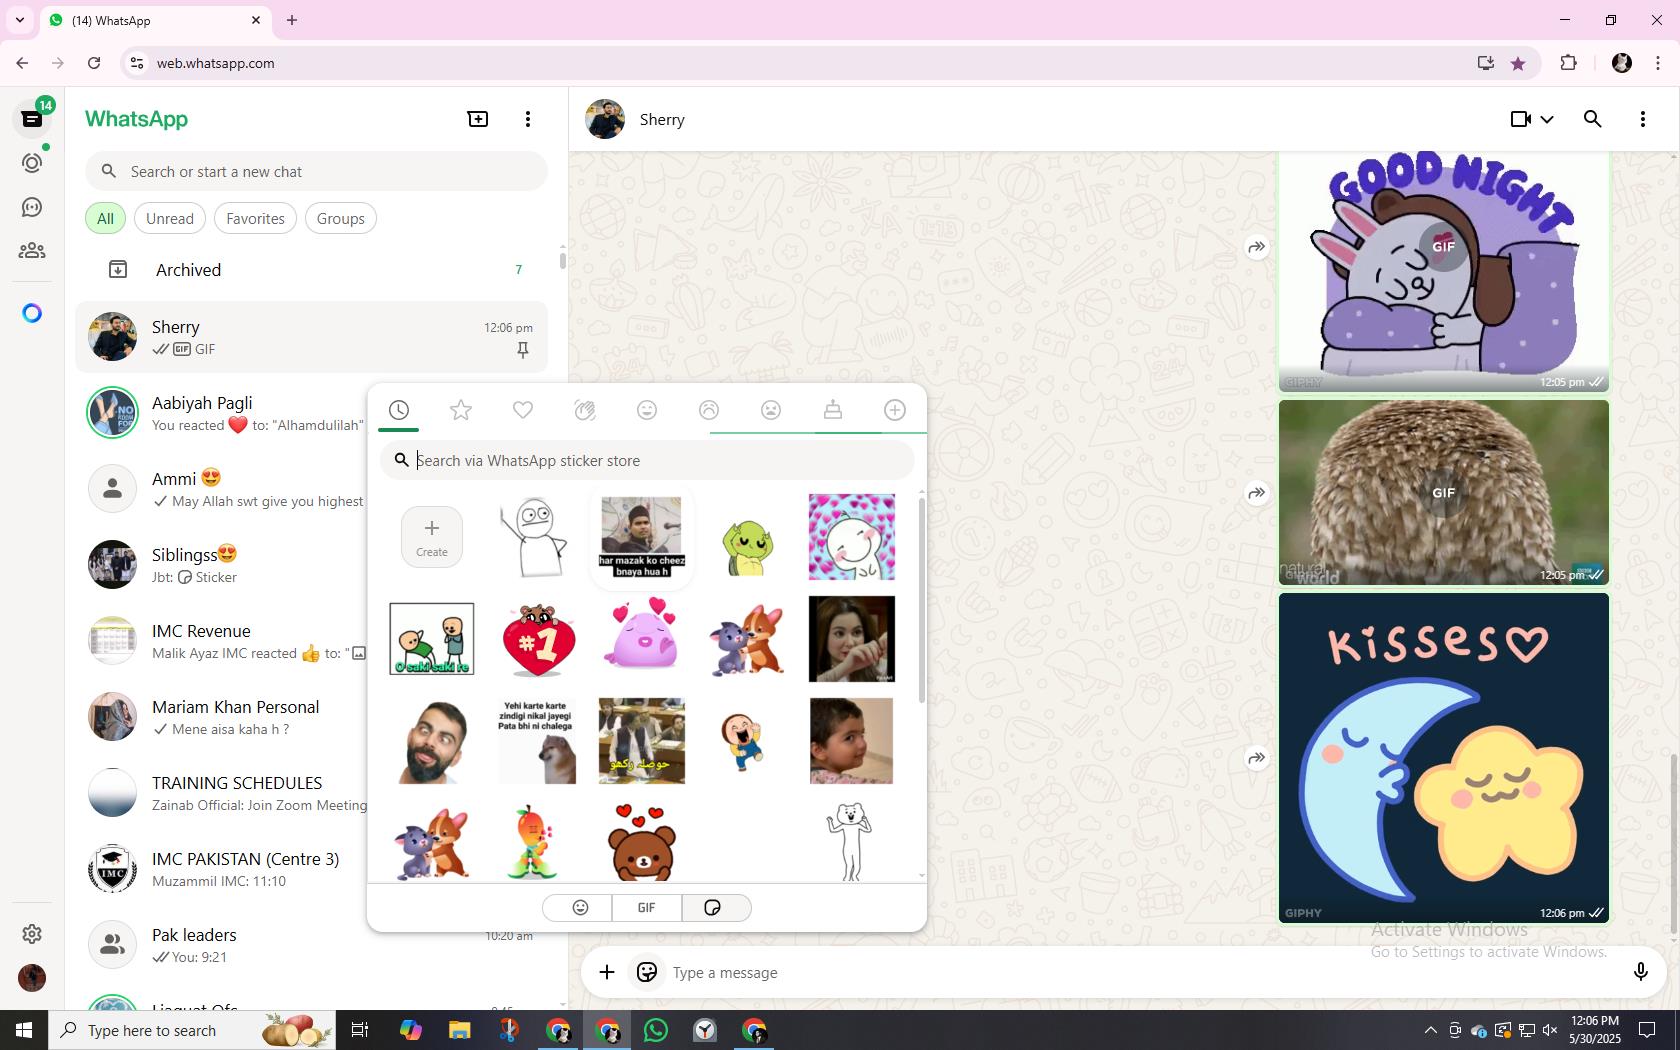1680x1050 pixels.
Task: Open TRAINING SCHEDULES chat
Action: [222, 793]
